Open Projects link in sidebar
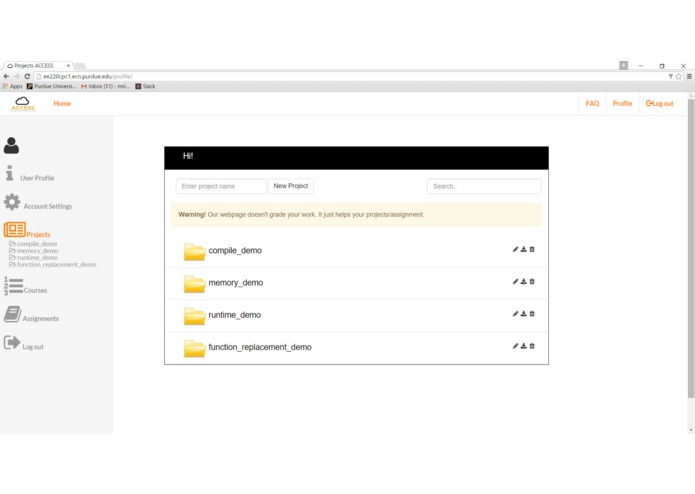 click(38, 234)
